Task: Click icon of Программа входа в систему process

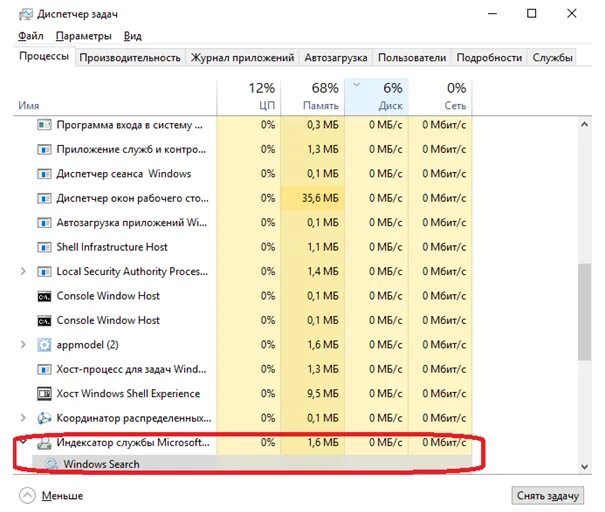Action: pyautogui.click(x=44, y=125)
